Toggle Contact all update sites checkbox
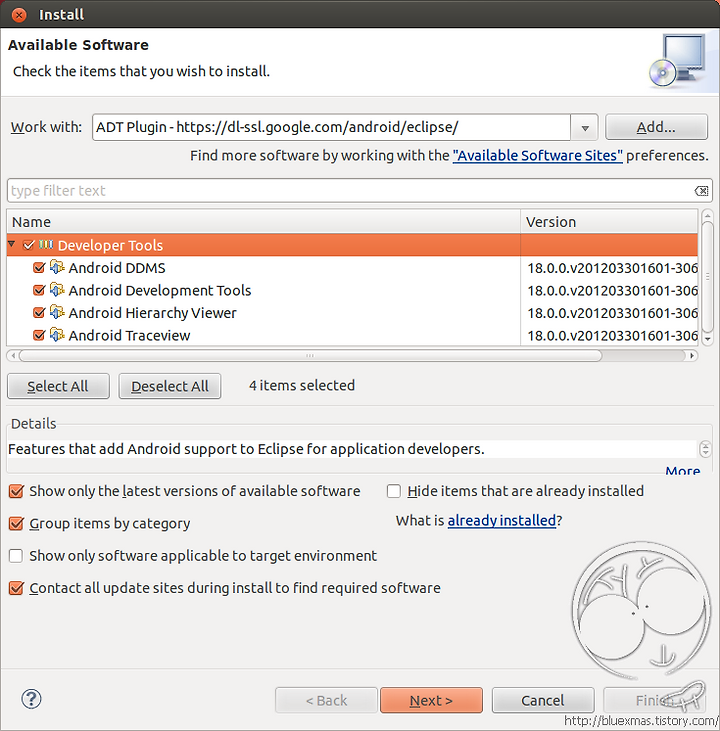 (x=16, y=588)
